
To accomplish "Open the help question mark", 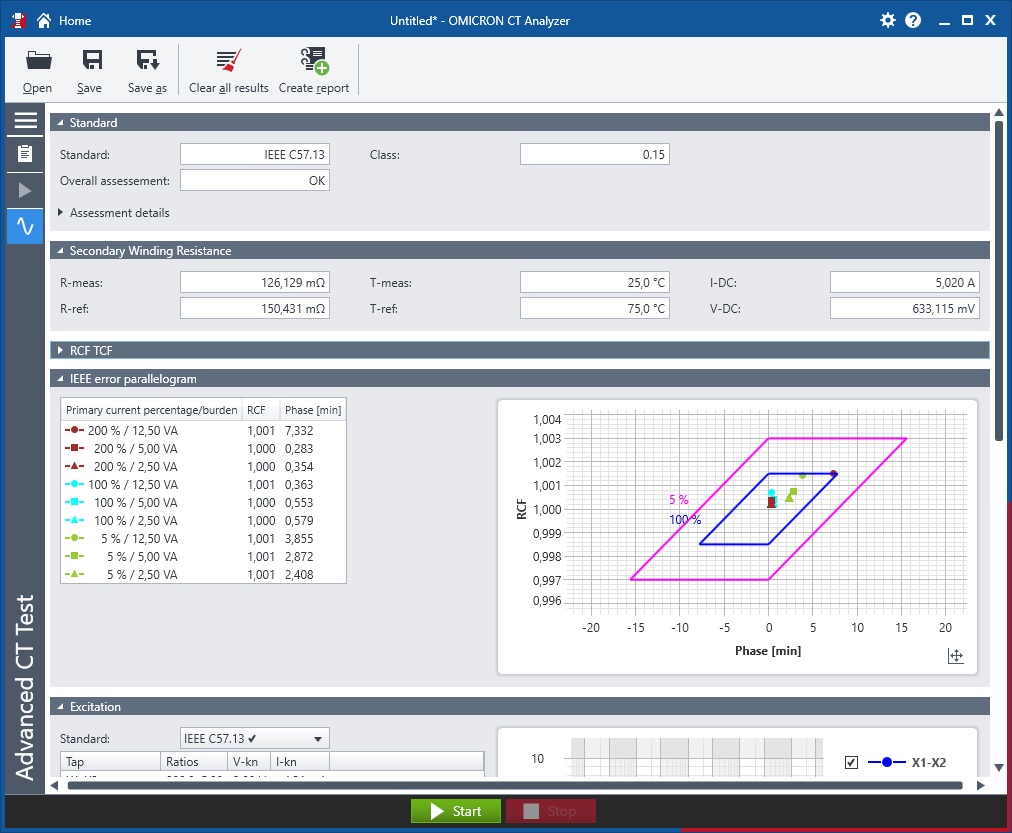I will [x=913, y=20].
